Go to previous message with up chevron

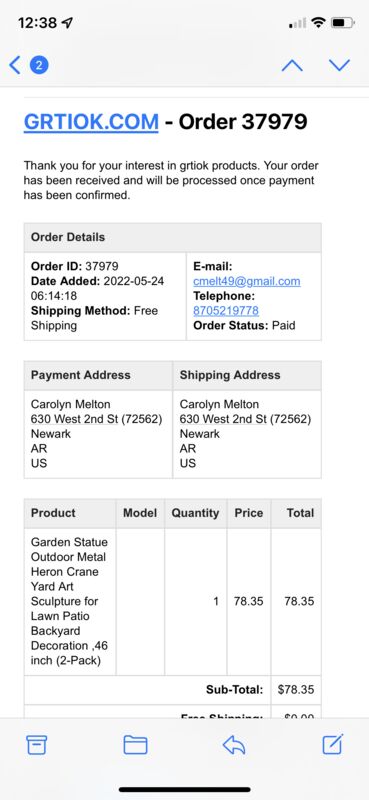pos(292,65)
